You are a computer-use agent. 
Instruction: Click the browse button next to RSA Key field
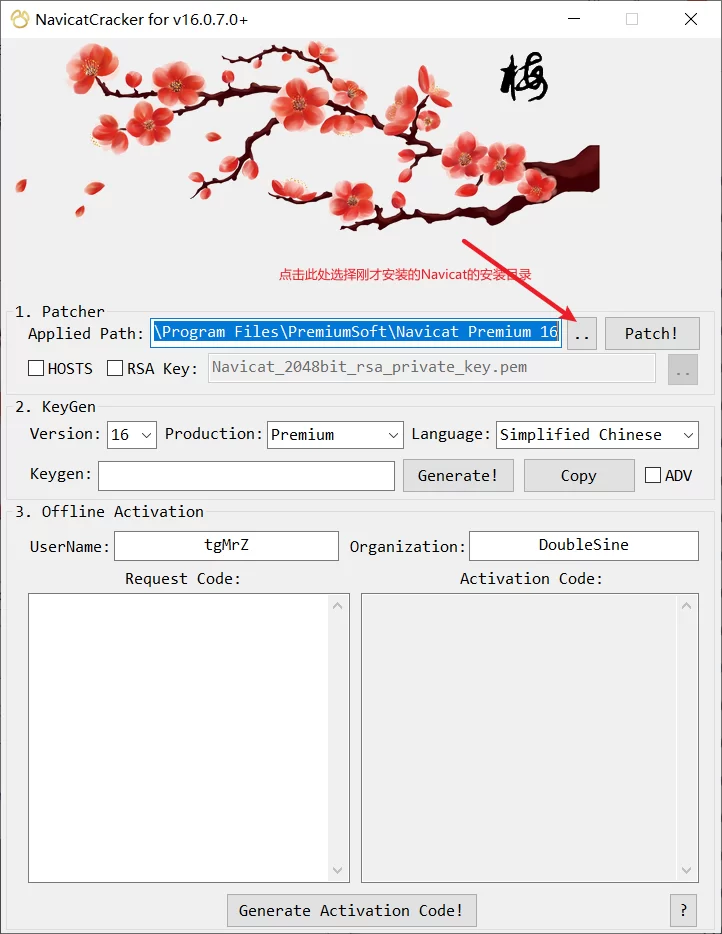(682, 368)
